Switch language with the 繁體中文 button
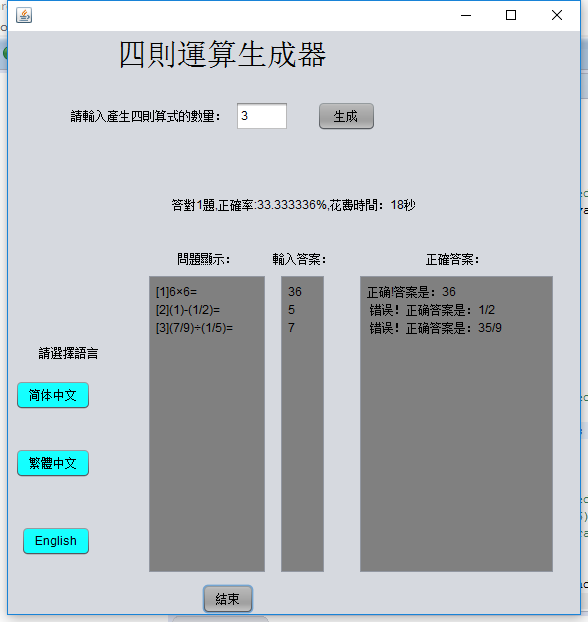The height and width of the screenshot is (622, 588). [x=53, y=463]
